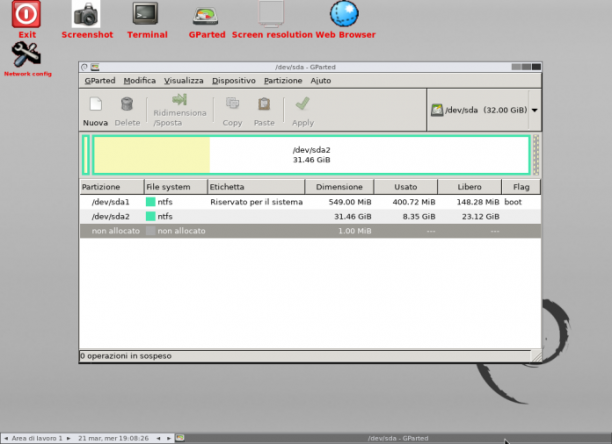Open the Modifica menu
Image resolution: width=612 pixels, height=444 pixels.
coord(139,81)
